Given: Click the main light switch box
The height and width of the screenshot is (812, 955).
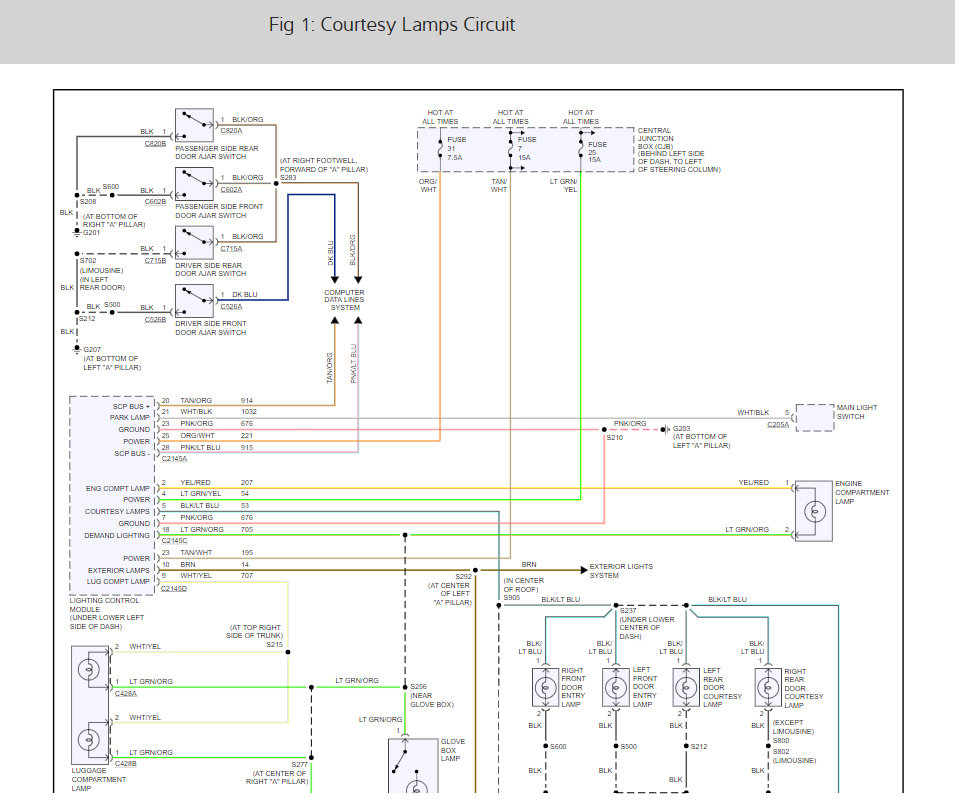Looking at the screenshot, I should pos(815,418).
